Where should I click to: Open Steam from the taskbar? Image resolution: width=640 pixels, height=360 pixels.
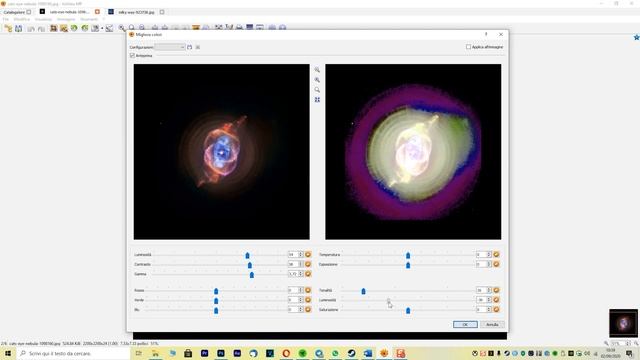351,353
